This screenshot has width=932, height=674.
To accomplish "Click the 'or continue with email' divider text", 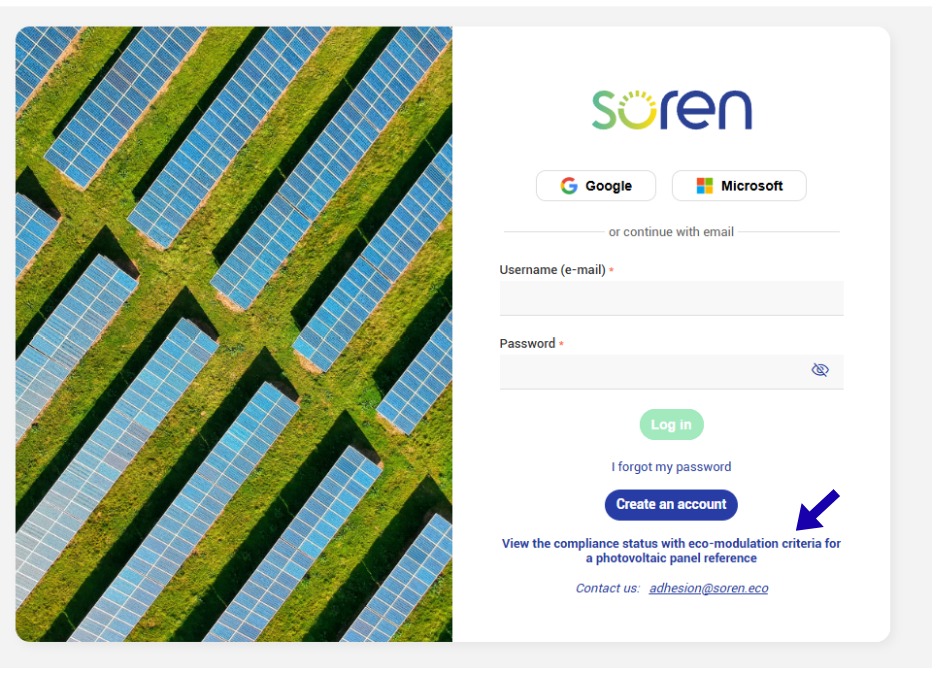I will pos(672,232).
